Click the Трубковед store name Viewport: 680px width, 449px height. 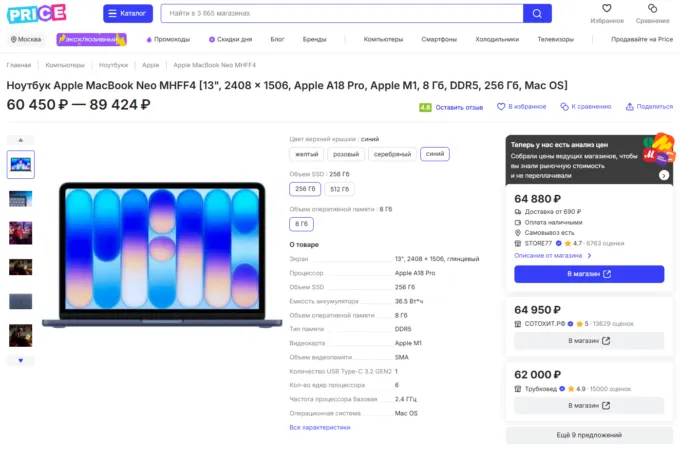tap(540, 389)
